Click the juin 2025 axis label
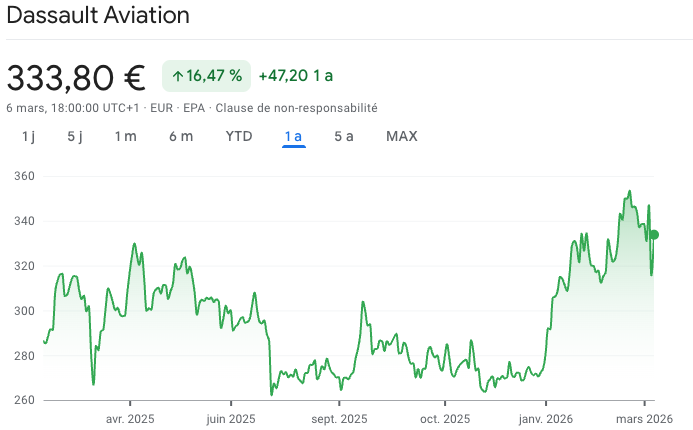Viewport: 693px width, 430px height. pos(231,419)
